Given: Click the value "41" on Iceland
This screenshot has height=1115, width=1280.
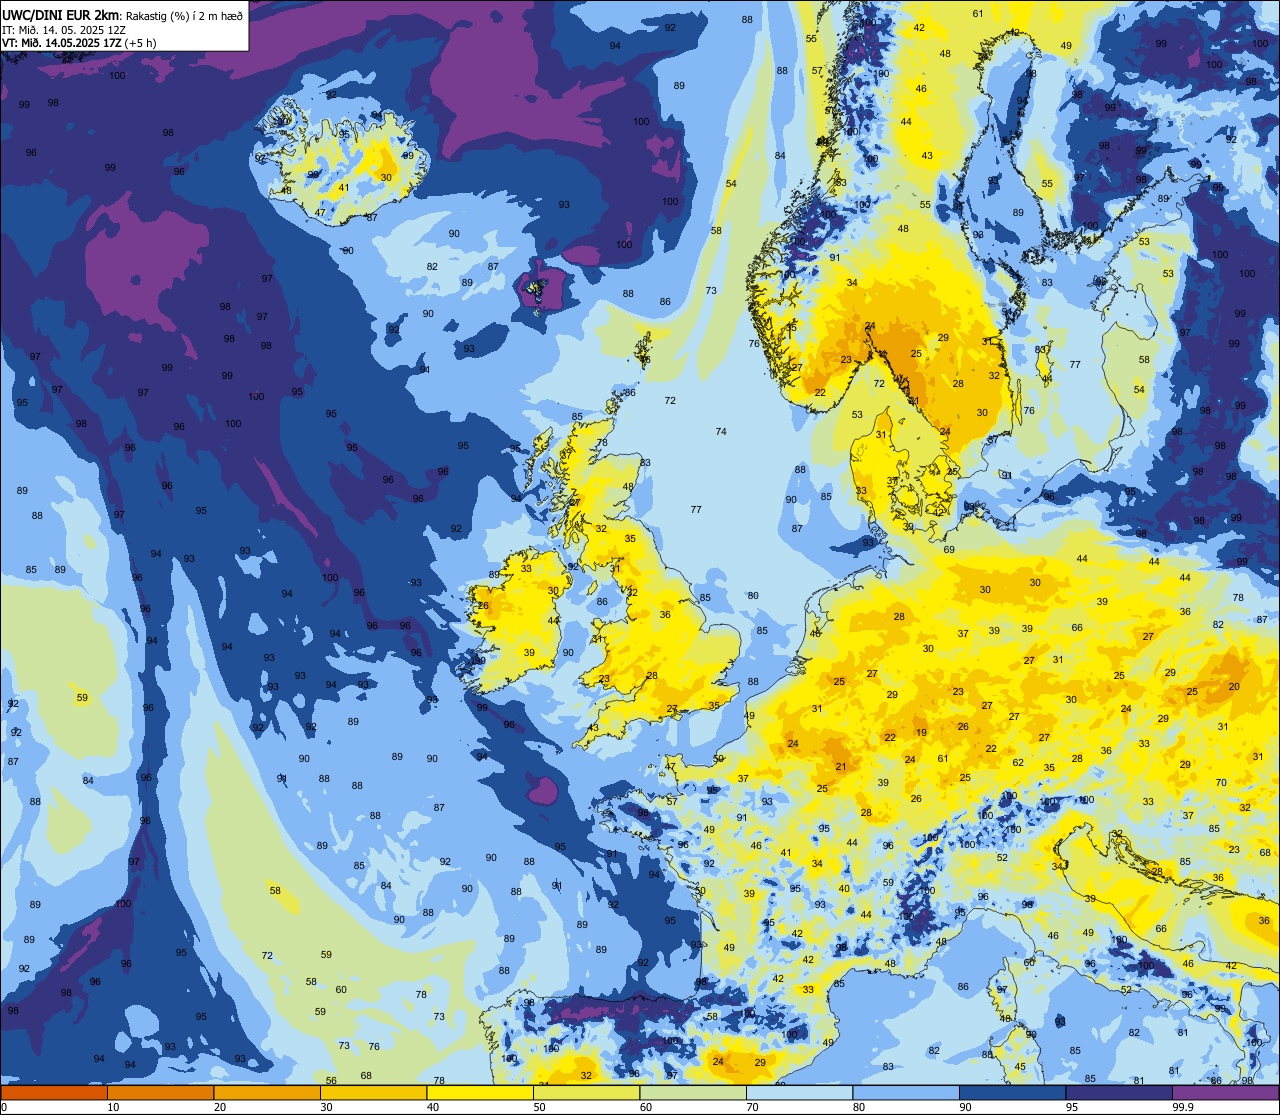Looking at the screenshot, I should (x=343, y=187).
